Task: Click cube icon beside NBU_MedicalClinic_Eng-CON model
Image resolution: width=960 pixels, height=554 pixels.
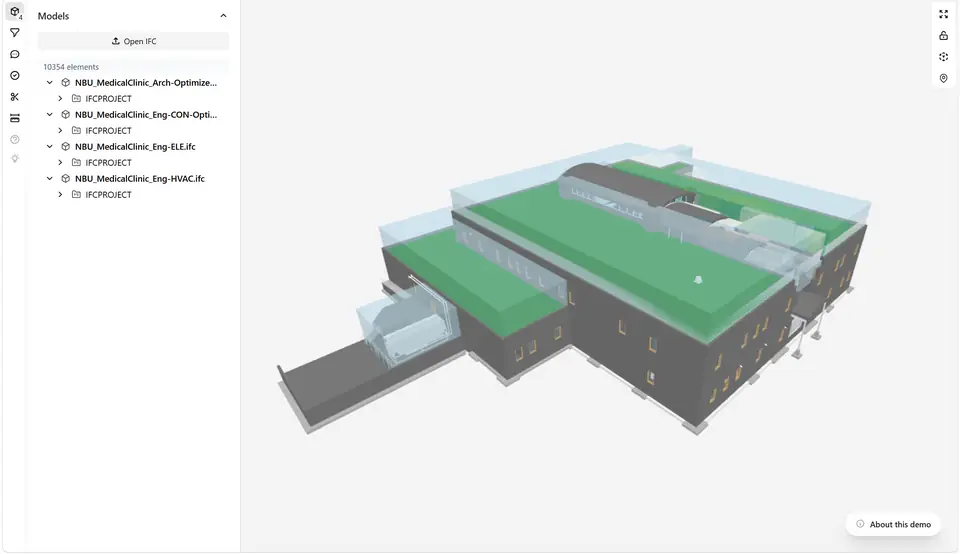Action: tap(66, 114)
